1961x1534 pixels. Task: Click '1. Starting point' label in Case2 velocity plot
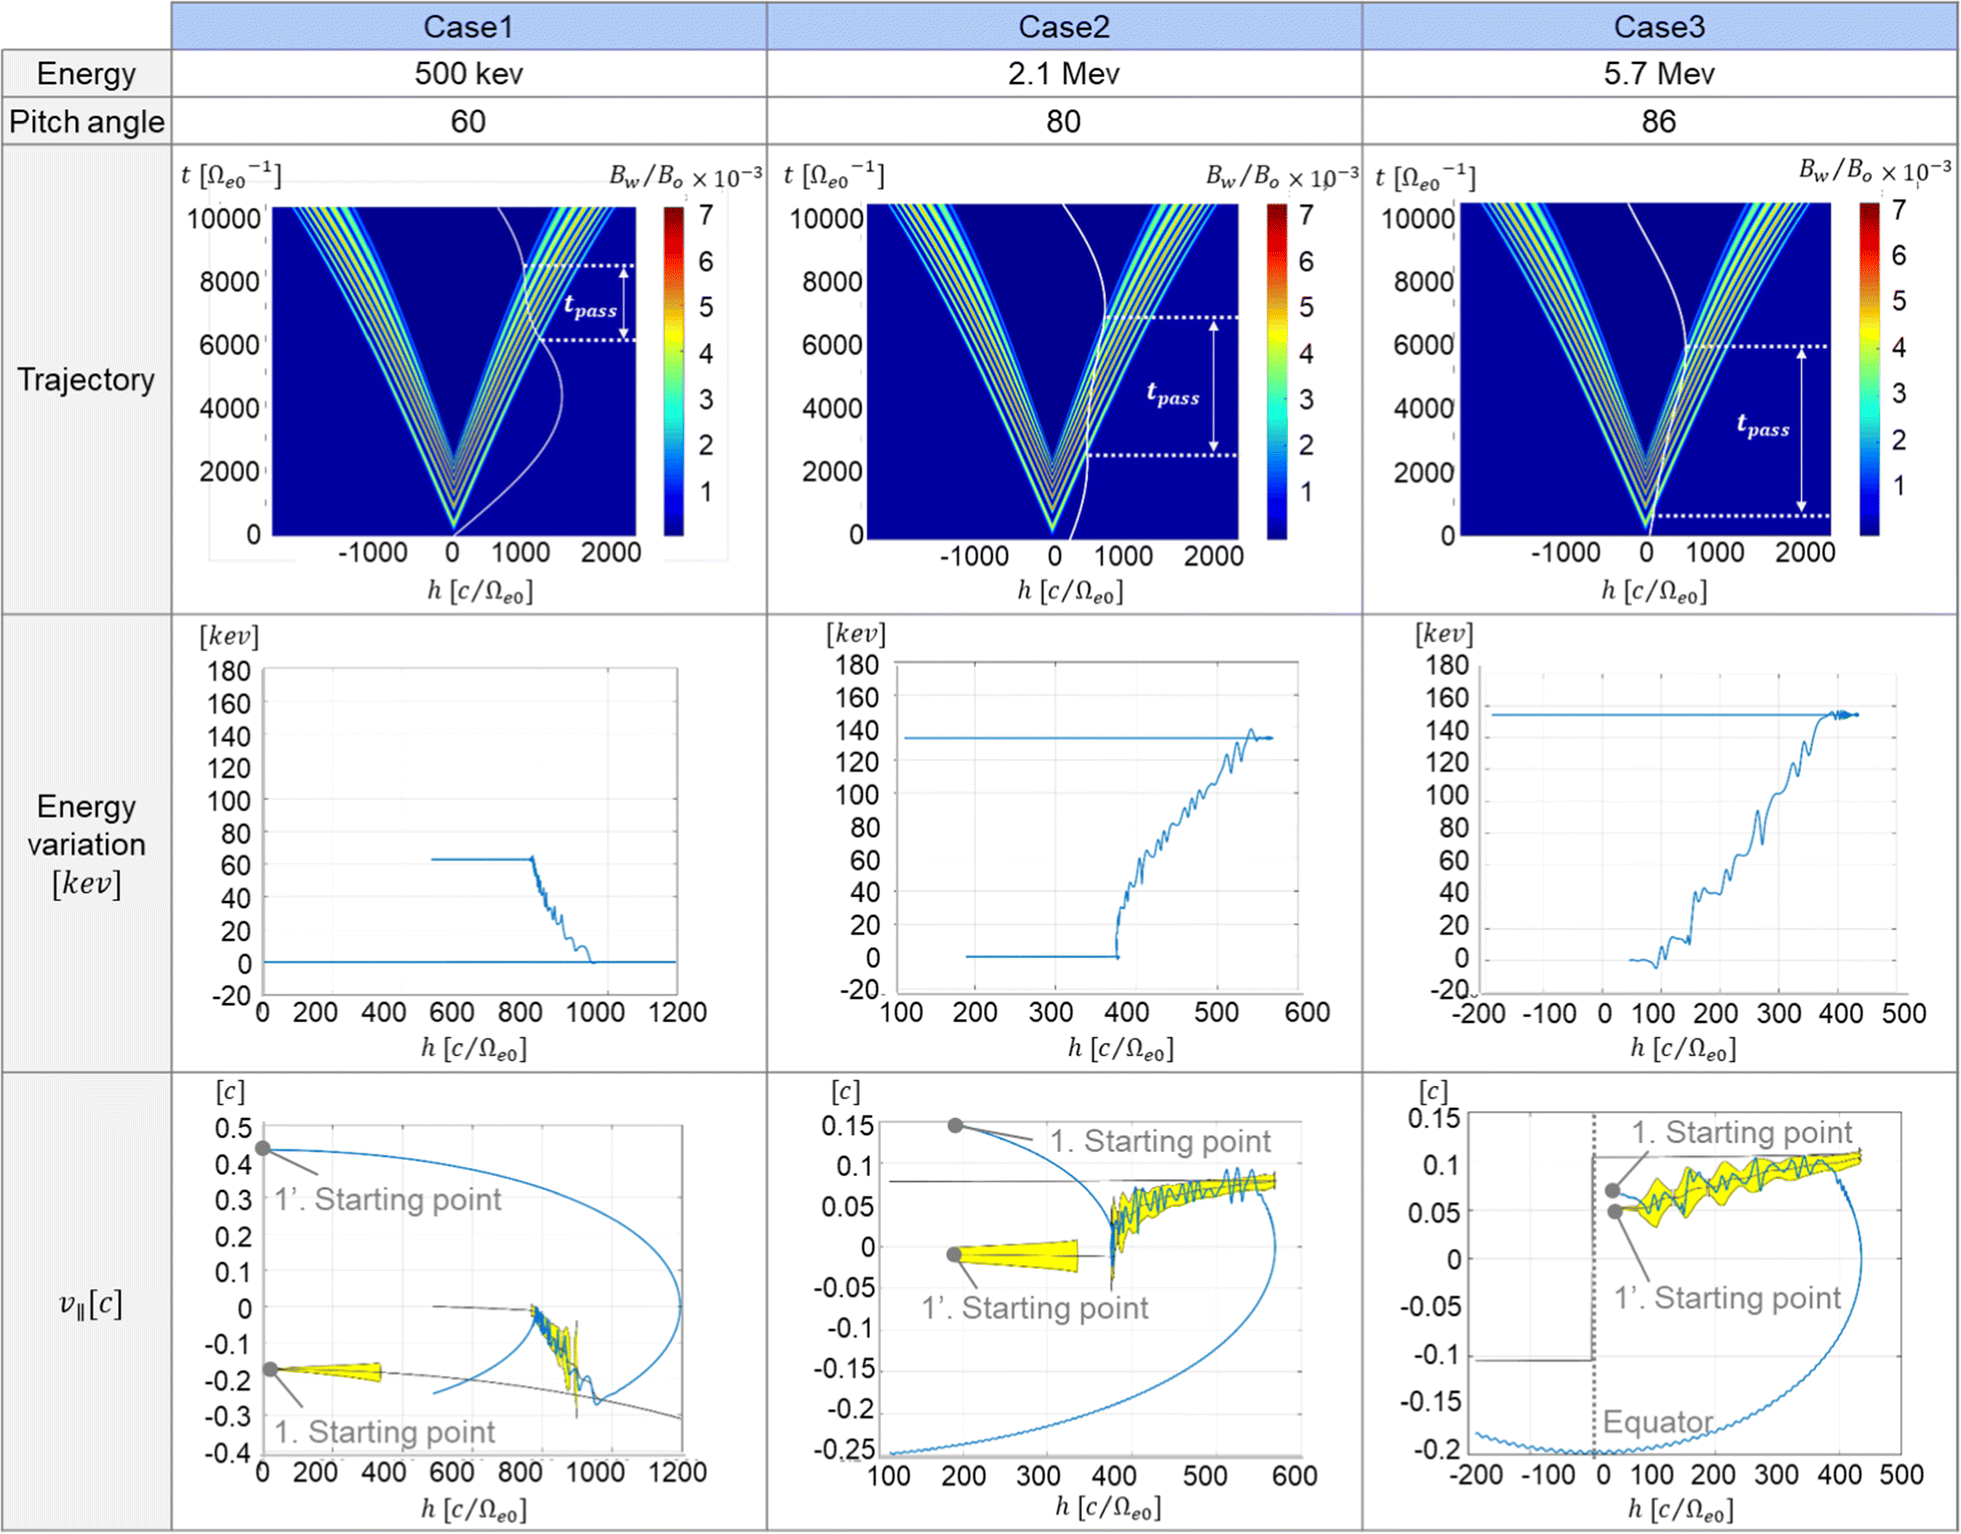click(1160, 1141)
